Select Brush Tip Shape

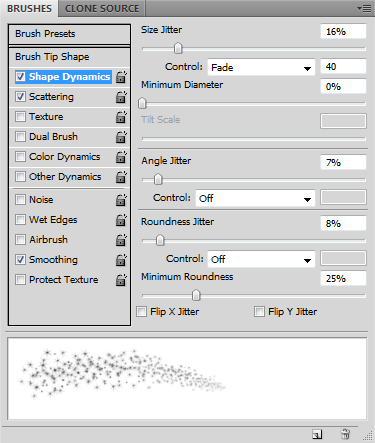tap(69, 57)
